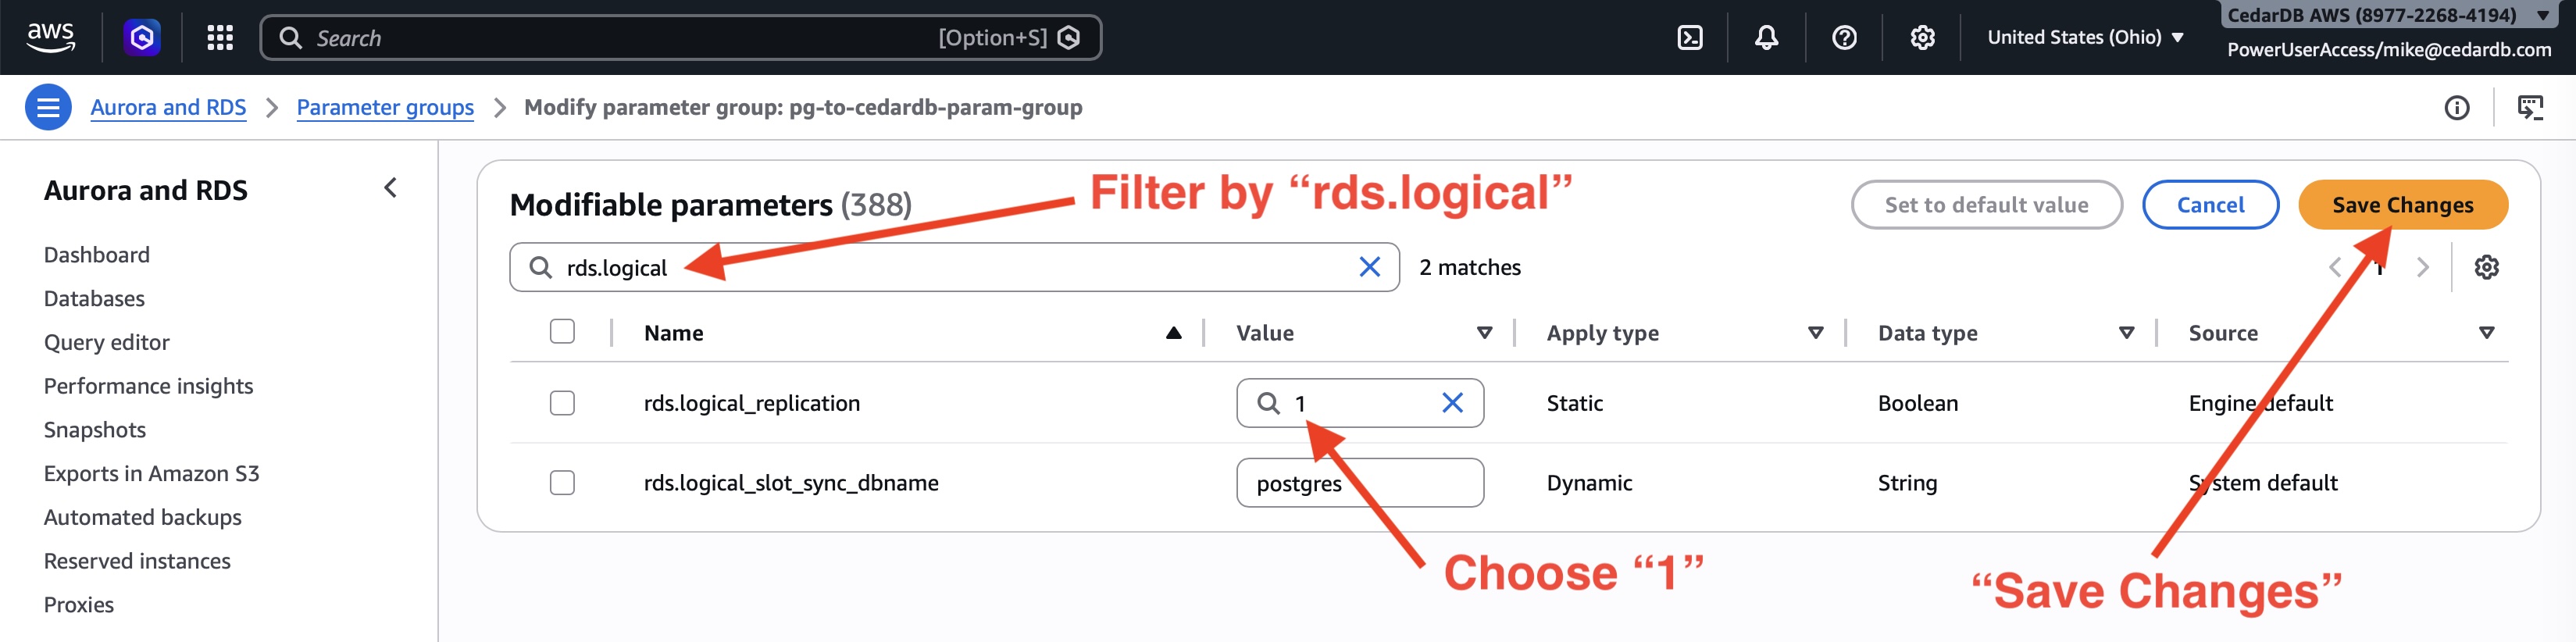Image resolution: width=2576 pixels, height=642 pixels.
Task: Click the CedarDB extension icon in header
Action: [142, 38]
